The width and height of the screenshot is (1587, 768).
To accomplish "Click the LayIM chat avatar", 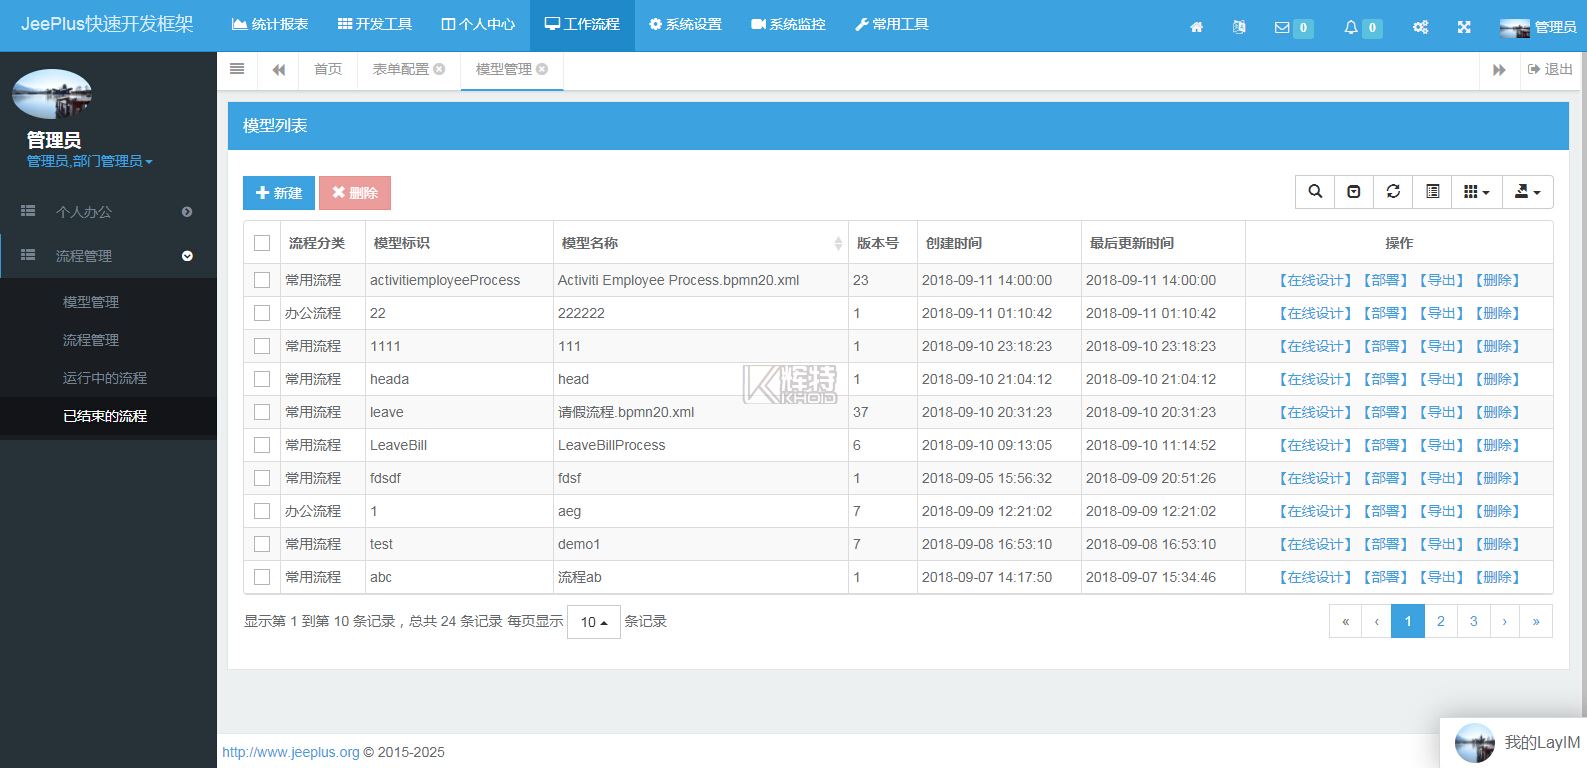I will click(1474, 743).
